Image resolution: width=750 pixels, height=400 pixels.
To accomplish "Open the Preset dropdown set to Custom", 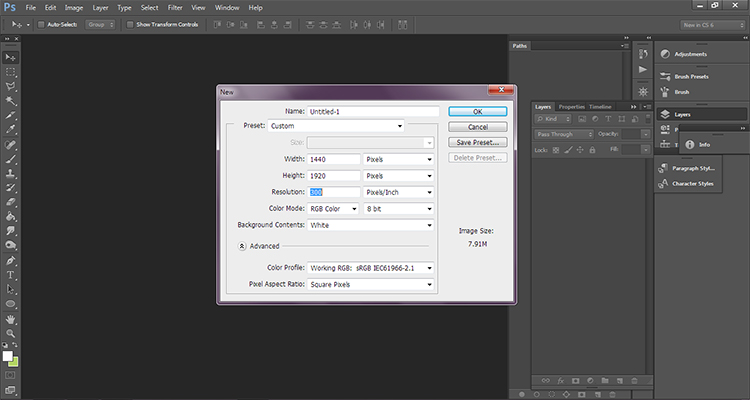I will [336, 126].
